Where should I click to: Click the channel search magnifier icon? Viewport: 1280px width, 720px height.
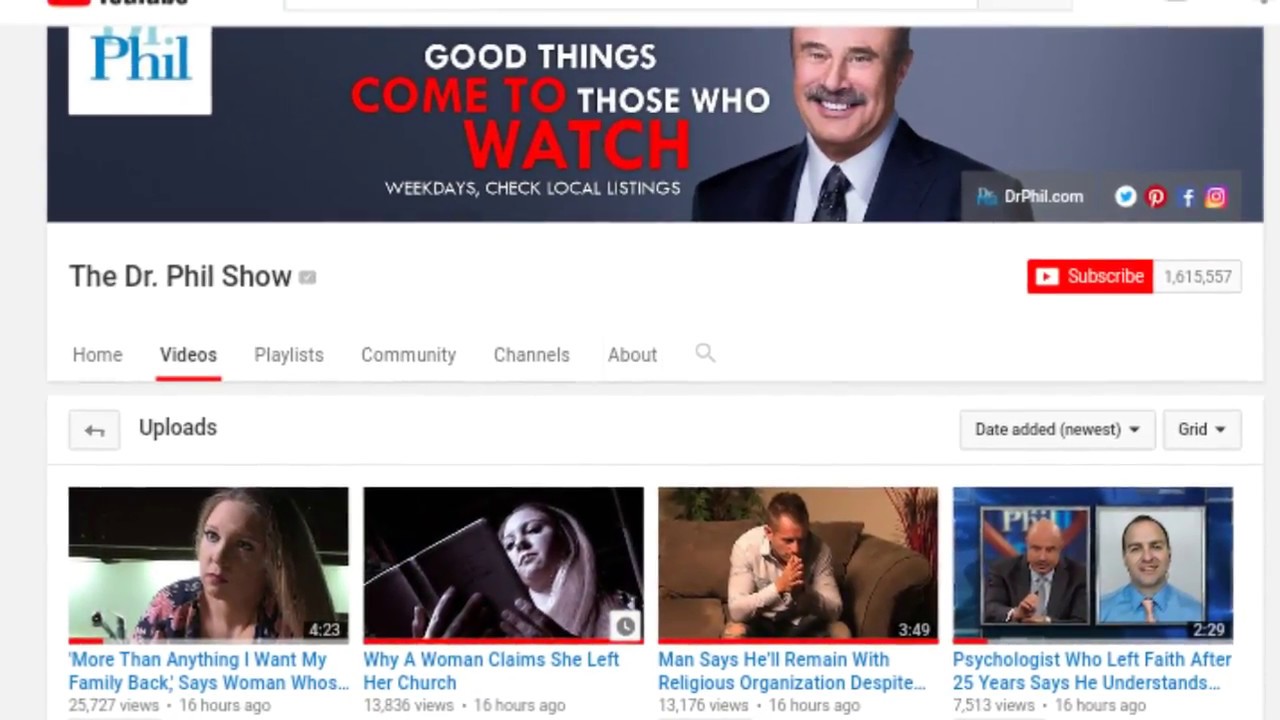click(705, 353)
